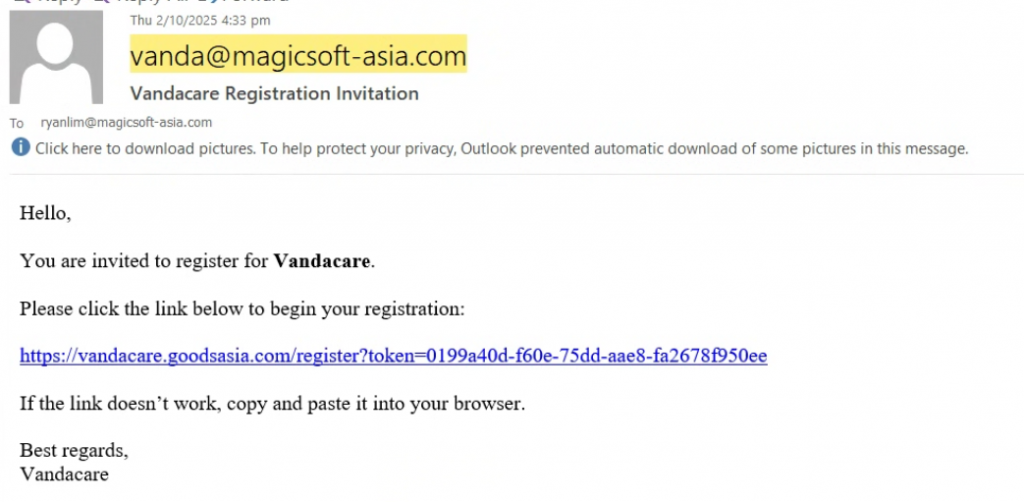
Task: Select sender address vanda@magicsoft-asia.com
Action: pos(298,56)
